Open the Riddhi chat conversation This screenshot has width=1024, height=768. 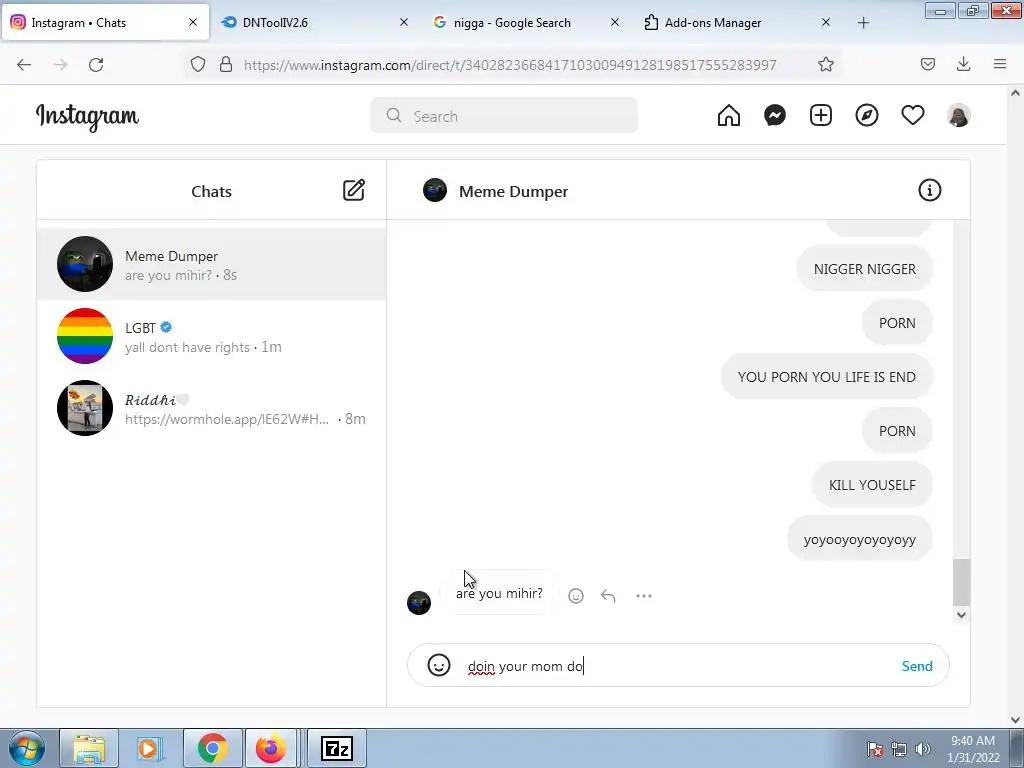pyautogui.click(x=212, y=408)
